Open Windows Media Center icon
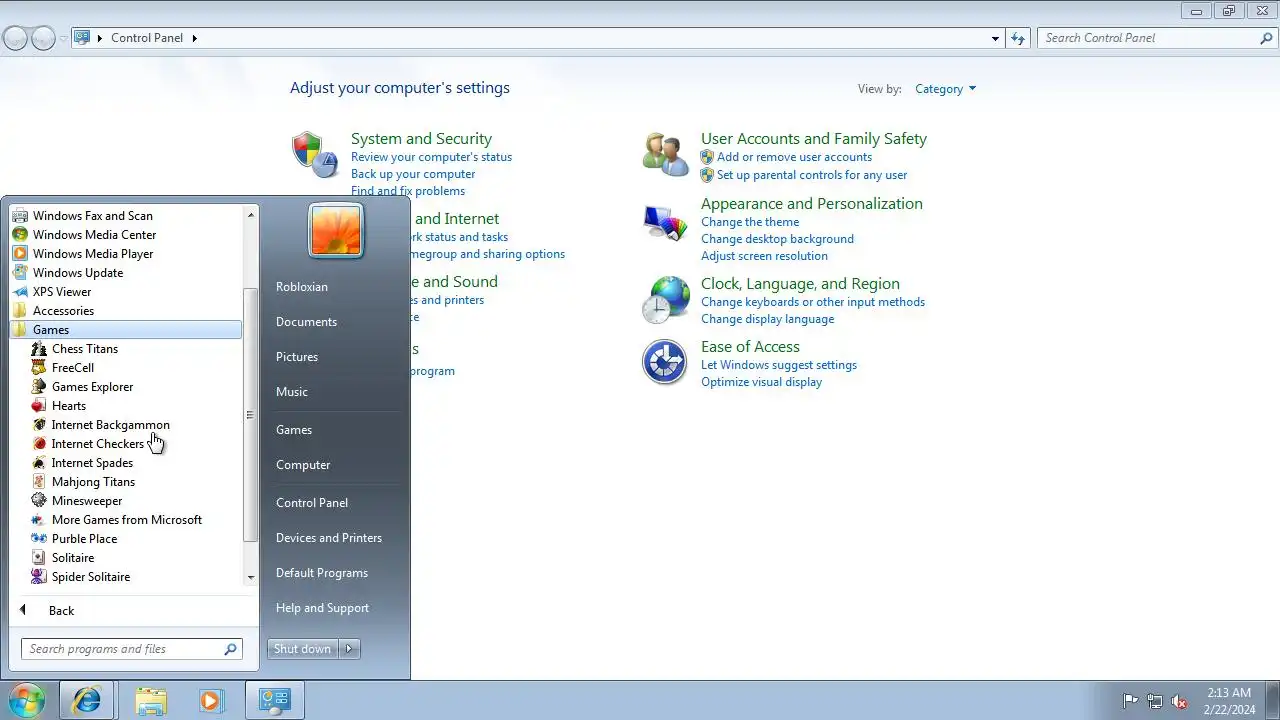This screenshot has width=1280, height=720. click(20, 235)
